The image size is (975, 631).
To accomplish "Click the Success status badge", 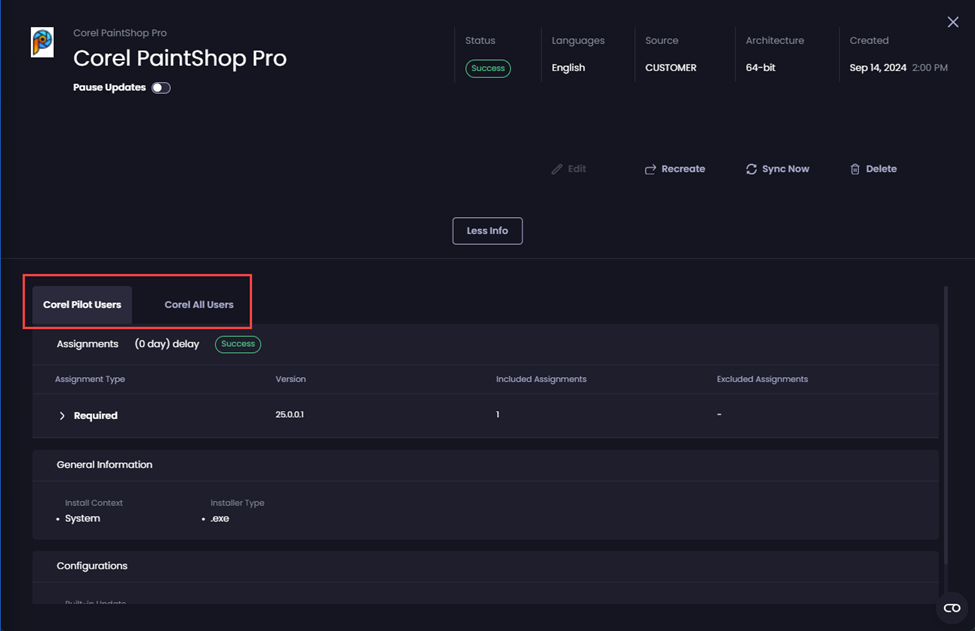I will pos(487,68).
